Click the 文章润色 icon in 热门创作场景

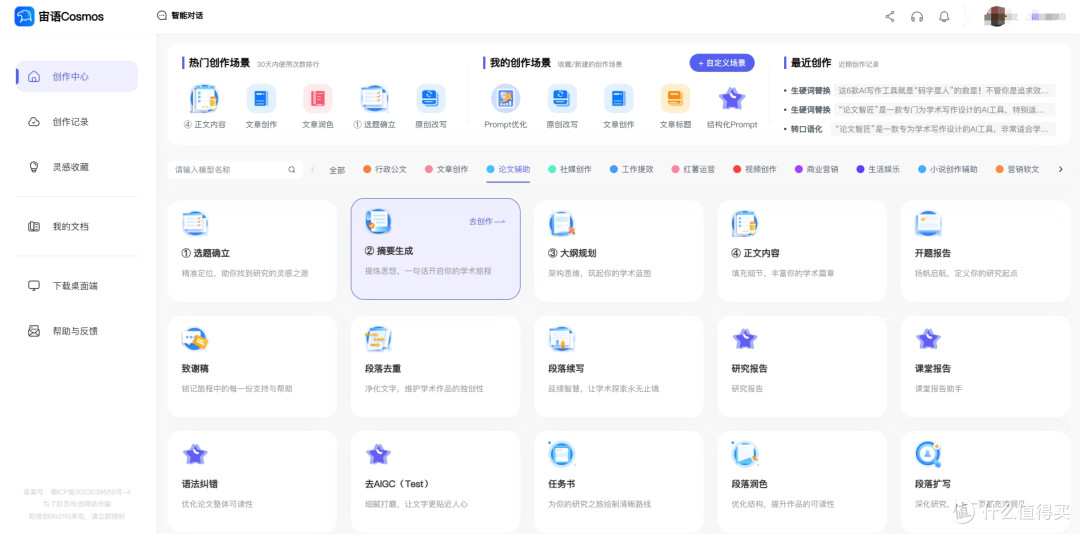pyautogui.click(x=318, y=99)
